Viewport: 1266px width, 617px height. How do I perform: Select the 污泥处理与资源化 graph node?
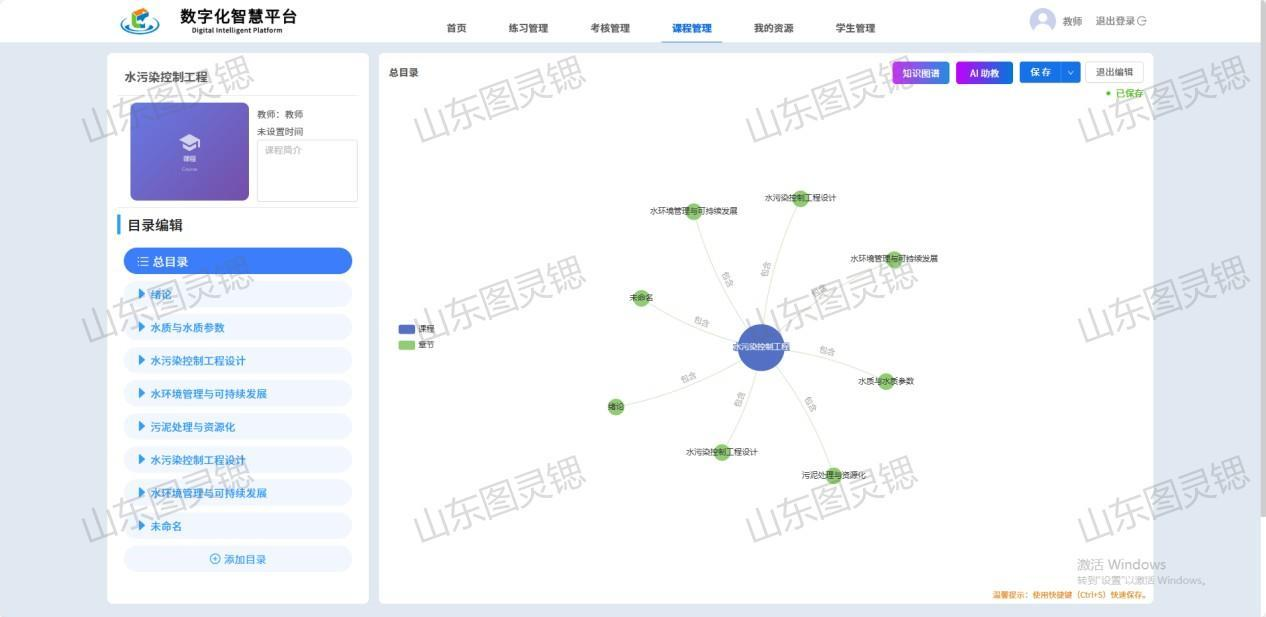[833, 475]
